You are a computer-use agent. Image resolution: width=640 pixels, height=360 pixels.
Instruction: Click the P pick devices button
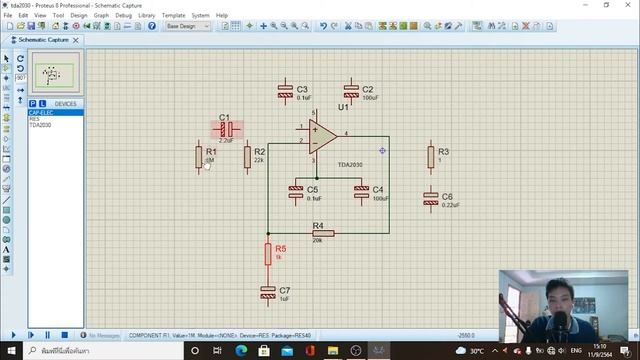33,104
